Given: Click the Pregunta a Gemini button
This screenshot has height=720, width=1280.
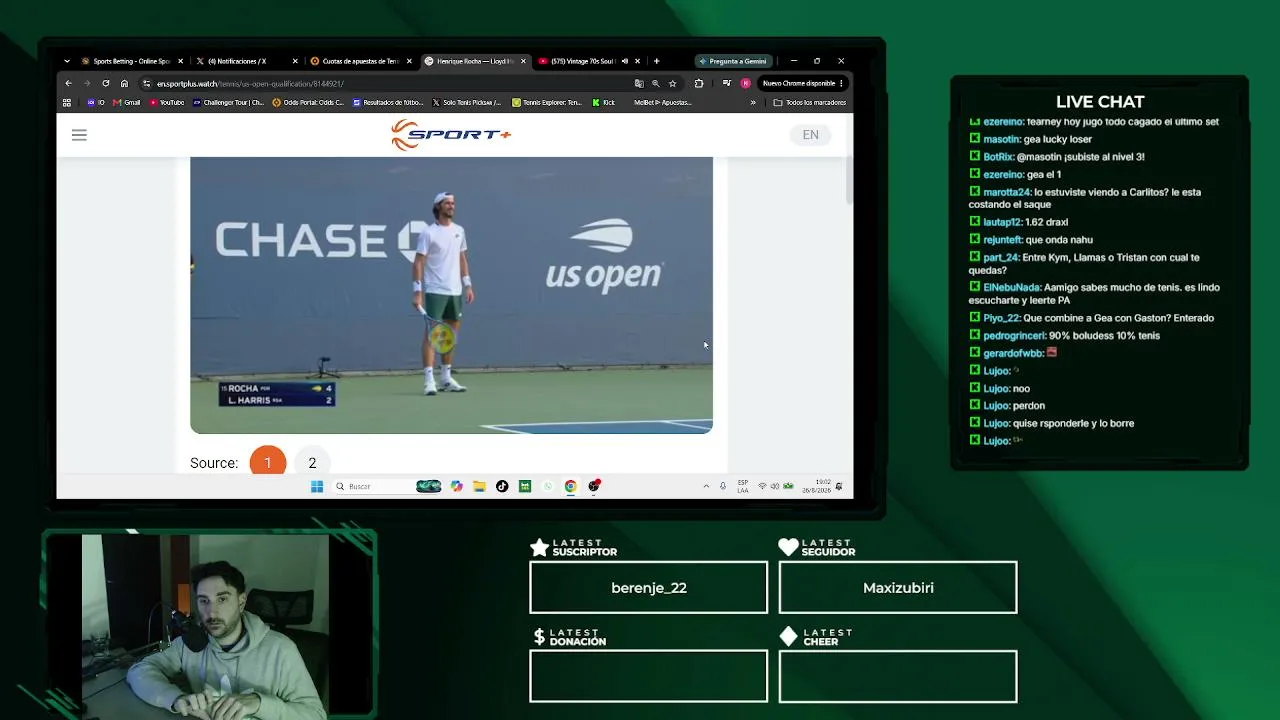Looking at the screenshot, I should tap(733, 61).
